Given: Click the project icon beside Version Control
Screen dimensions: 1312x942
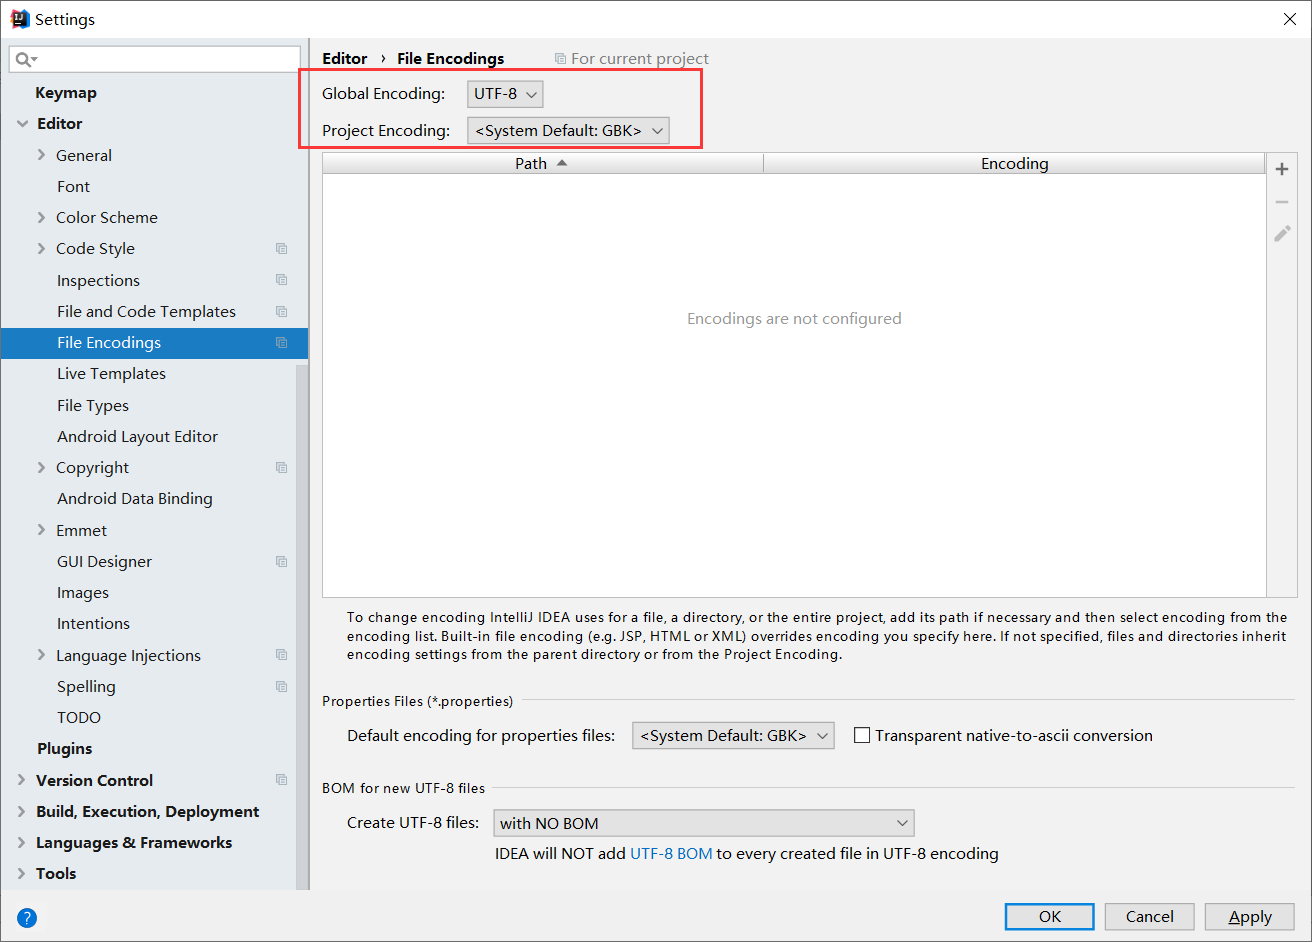Looking at the screenshot, I should coord(282,780).
